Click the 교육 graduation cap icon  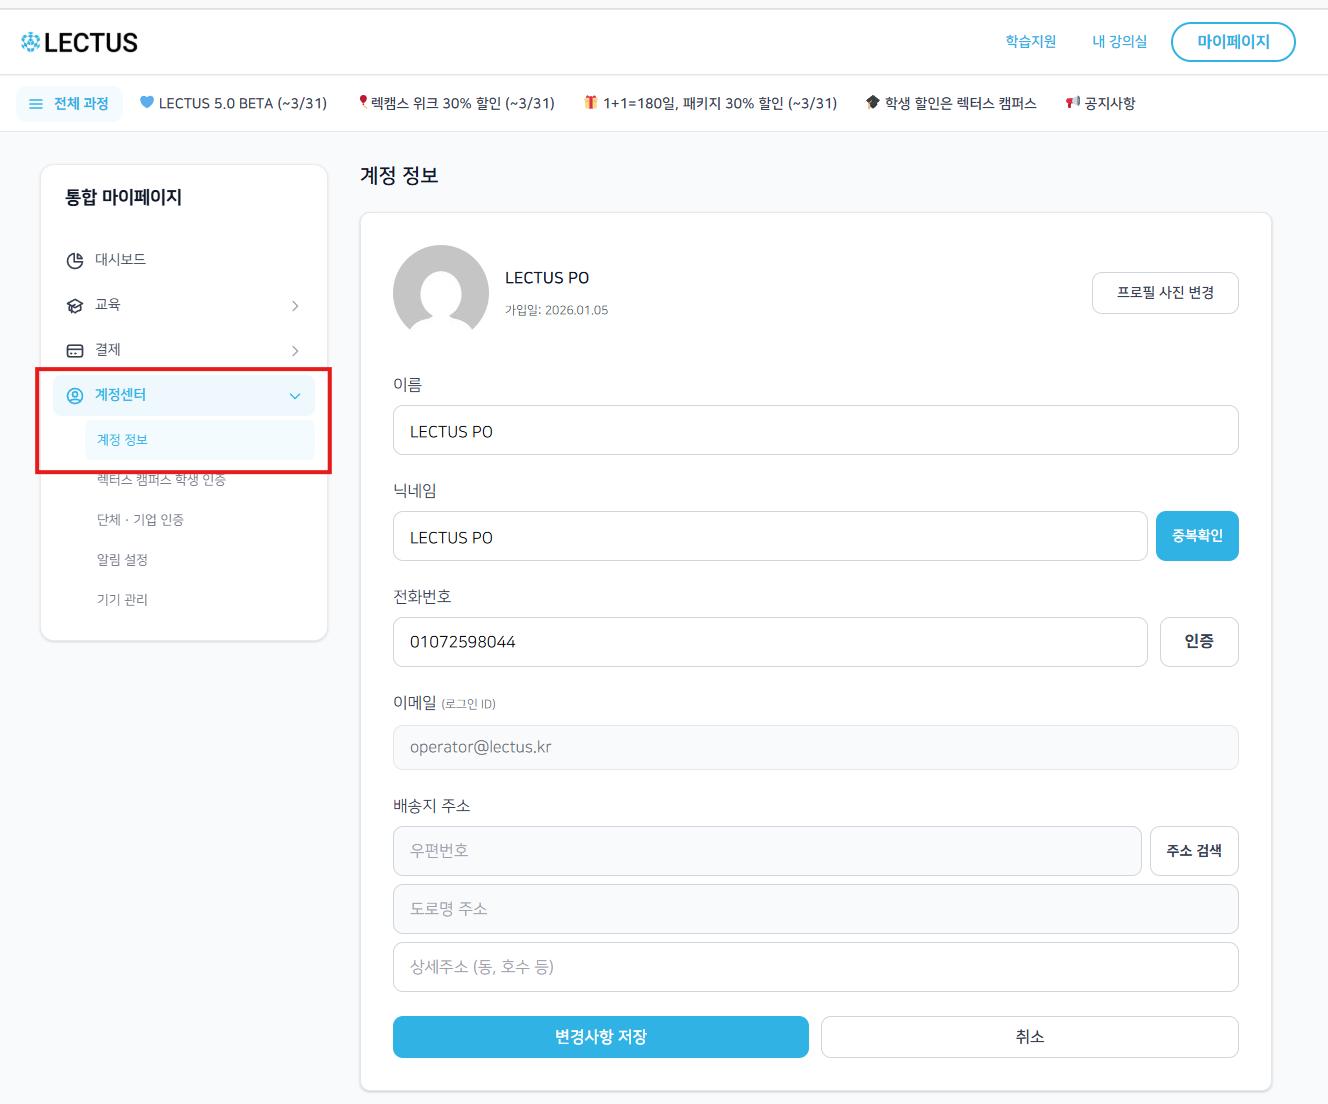[x=75, y=306]
